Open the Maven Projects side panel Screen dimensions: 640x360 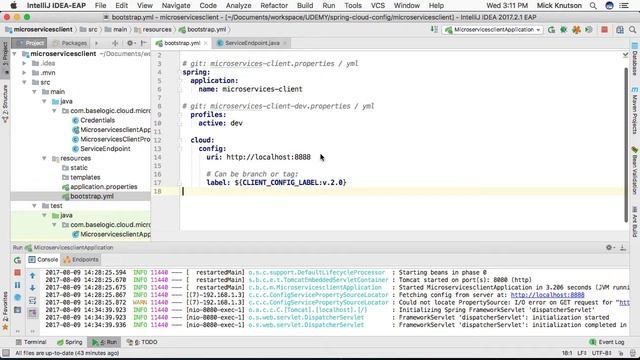[635, 111]
